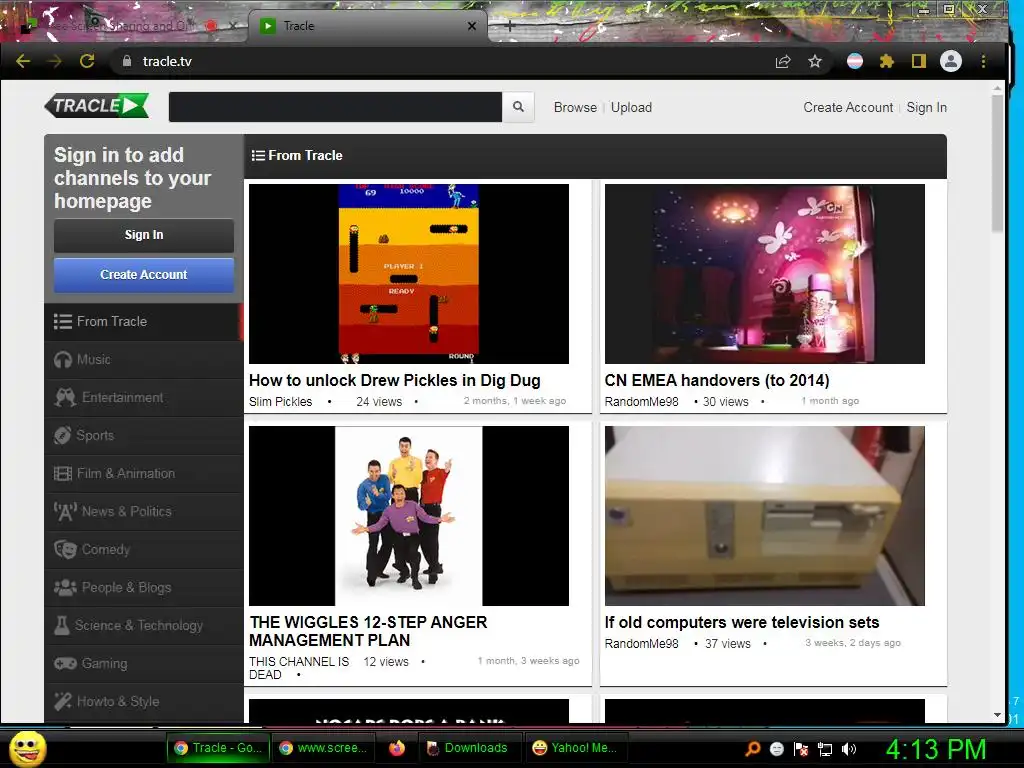Click the share page icon
This screenshot has height=768, width=1024.
point(783,61)
